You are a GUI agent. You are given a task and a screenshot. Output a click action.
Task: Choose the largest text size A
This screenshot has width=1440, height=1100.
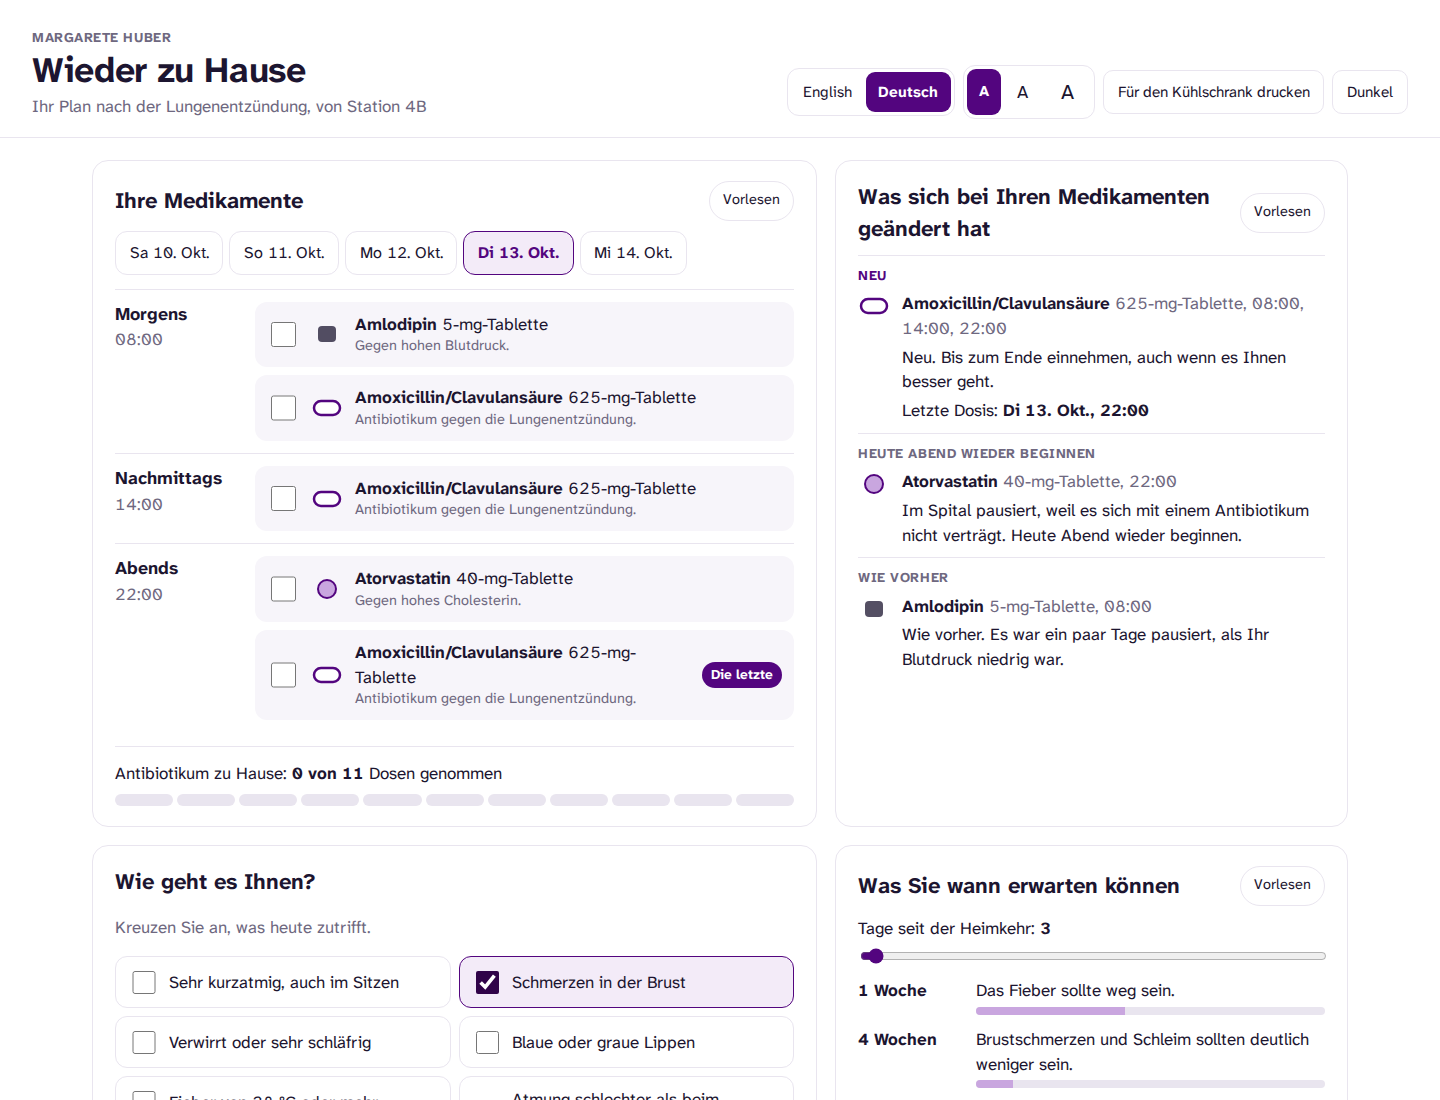tap(1067, 92)
